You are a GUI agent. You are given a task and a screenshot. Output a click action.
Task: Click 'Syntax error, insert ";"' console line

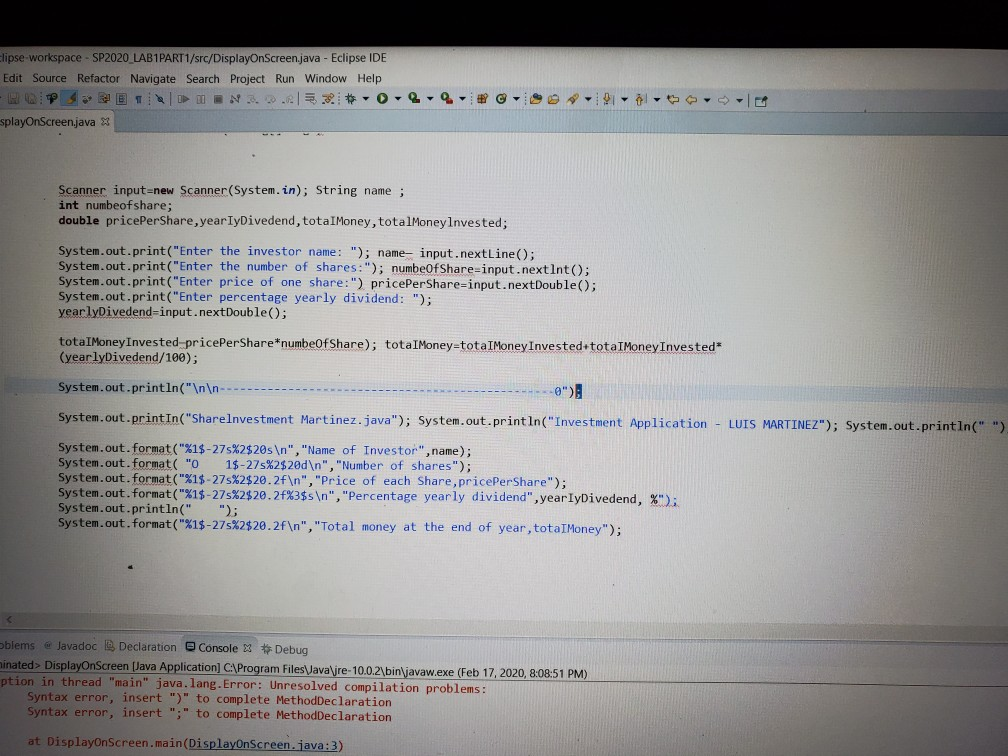(209, 714)
